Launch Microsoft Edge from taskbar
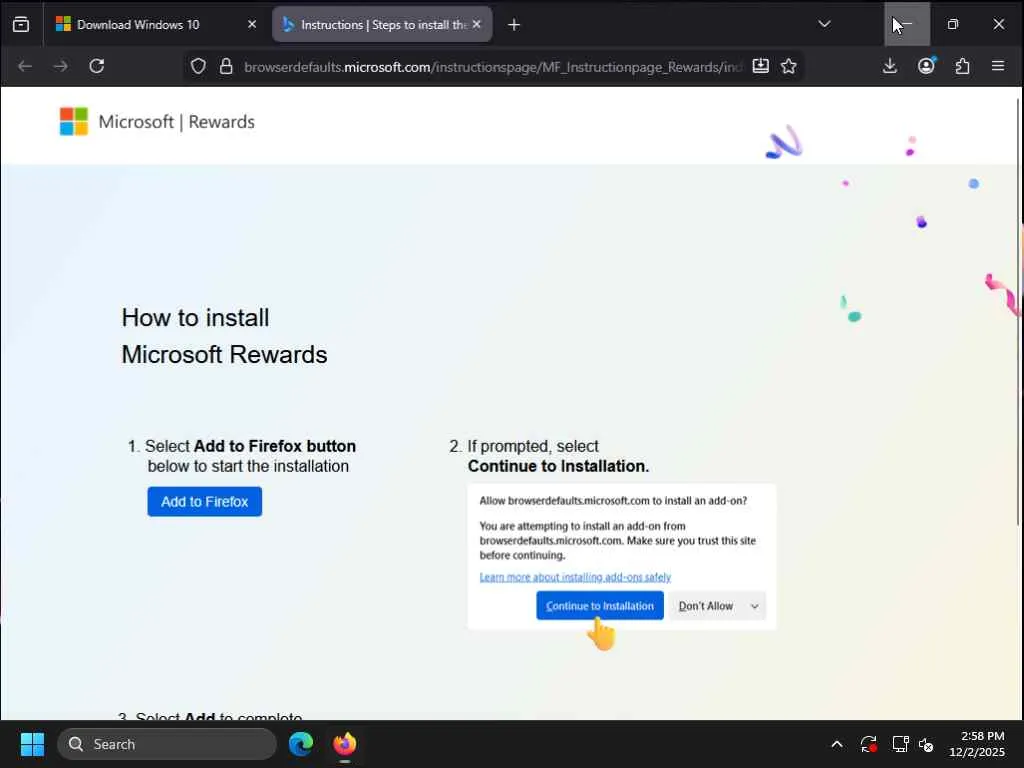 [x=301, y=744]
